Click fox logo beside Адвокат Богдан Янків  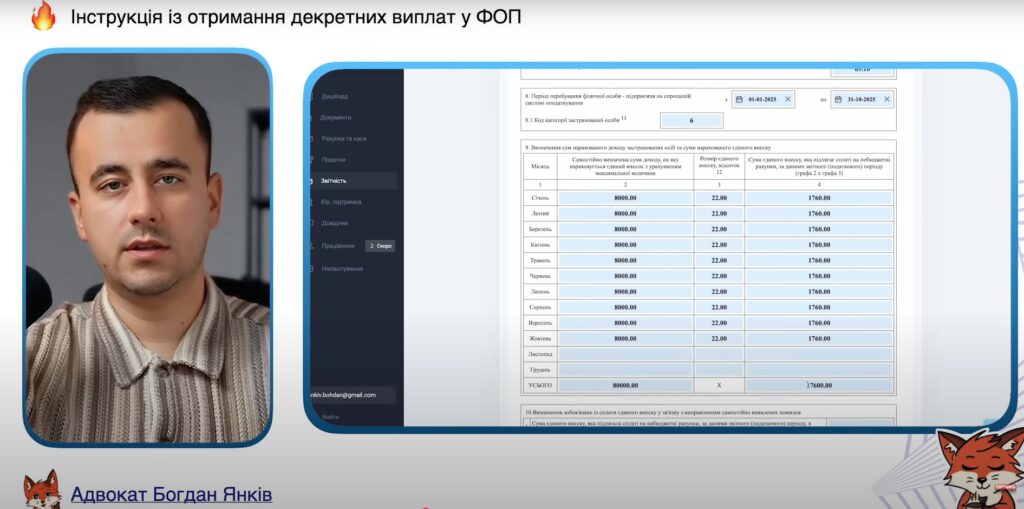pos(42,490)
